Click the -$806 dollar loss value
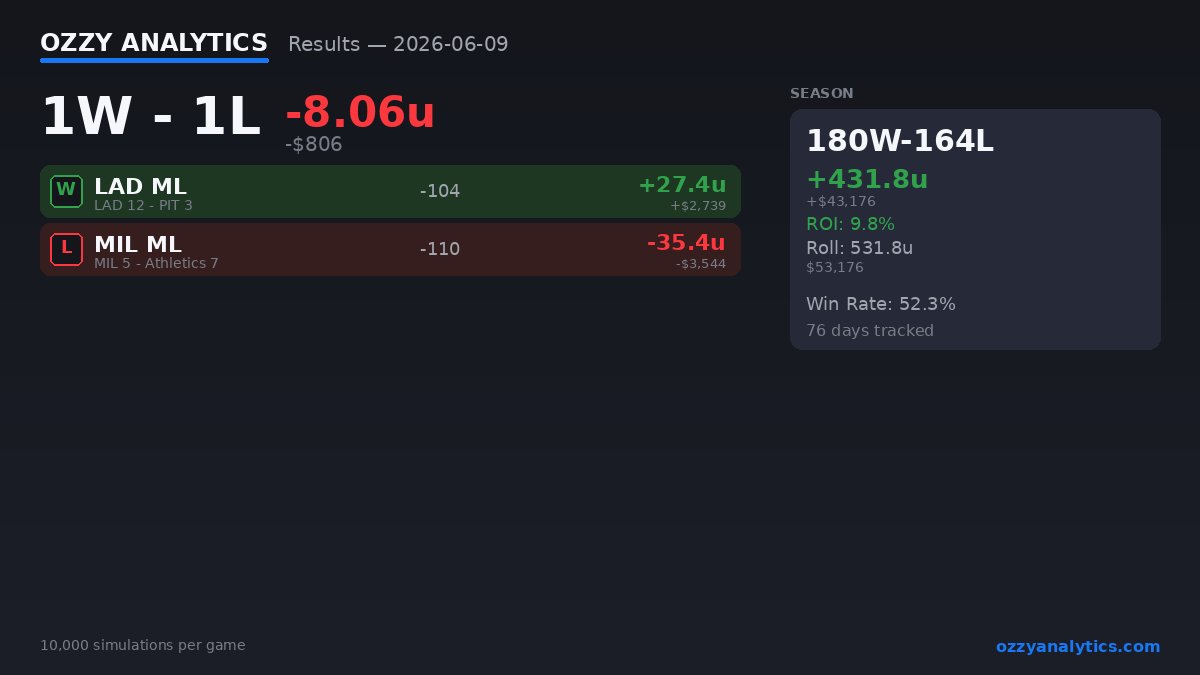 pyautogui.click(x=314, y=144)
